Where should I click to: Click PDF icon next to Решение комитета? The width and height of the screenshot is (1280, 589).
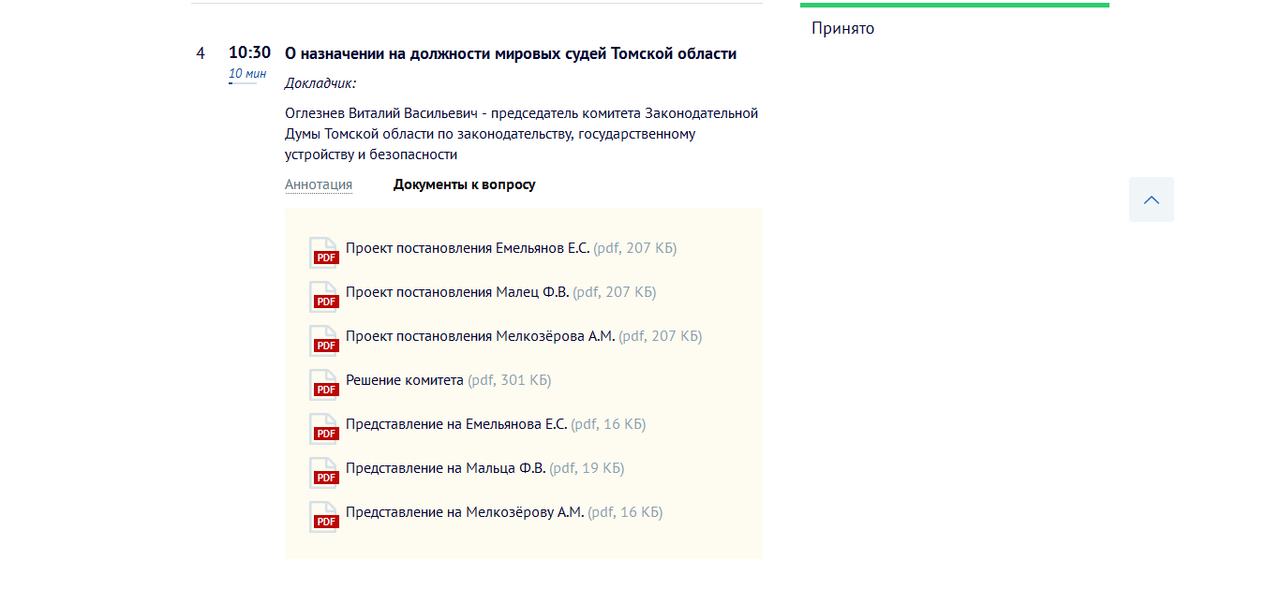[x=324, y=384]
